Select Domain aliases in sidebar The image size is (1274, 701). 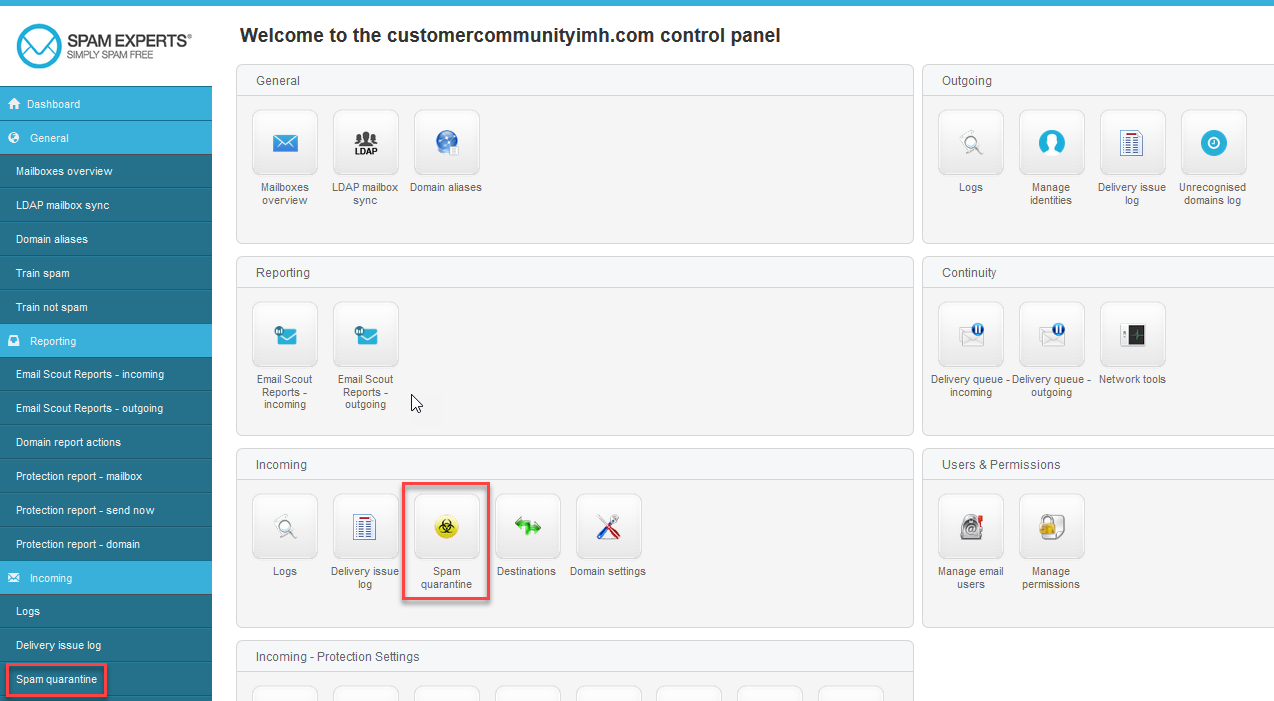[x=106, y=239]
